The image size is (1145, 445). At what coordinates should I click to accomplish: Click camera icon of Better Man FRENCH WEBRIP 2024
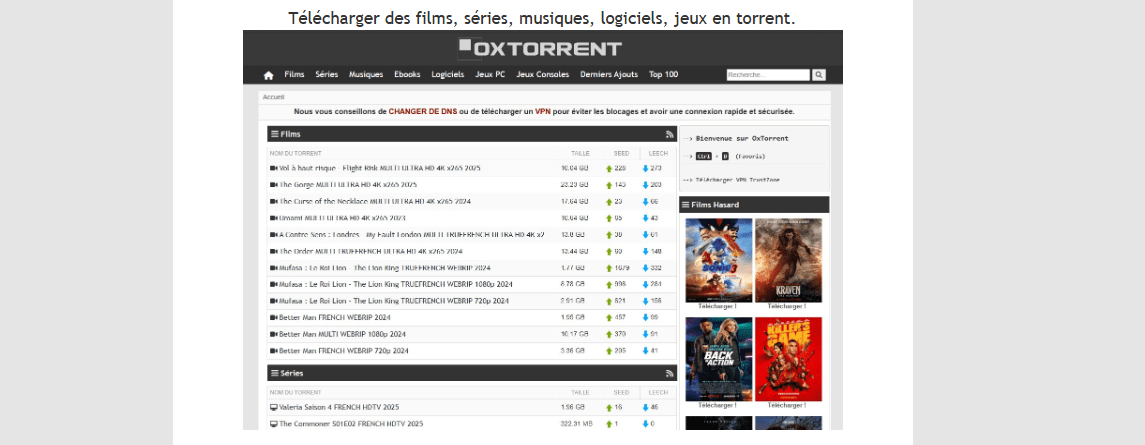click(274, 318)
